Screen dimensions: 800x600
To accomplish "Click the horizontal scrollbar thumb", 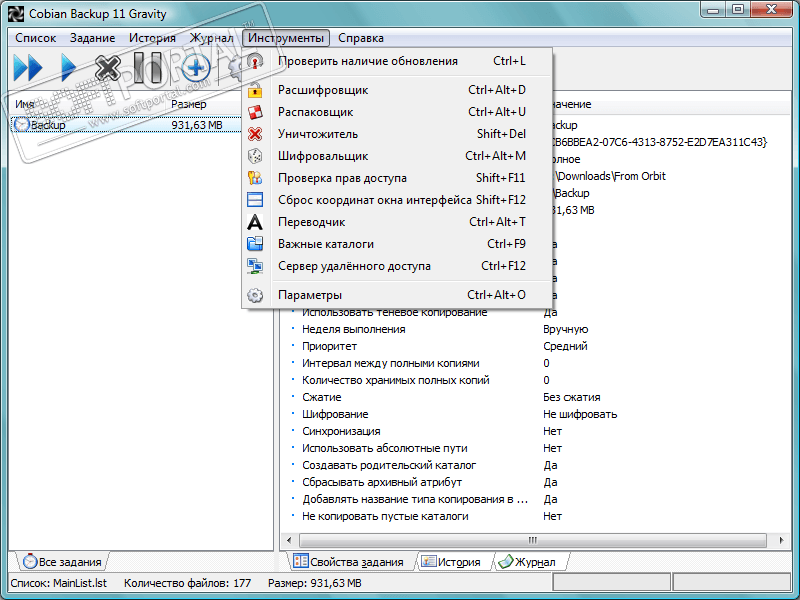I will pos(533,540).
